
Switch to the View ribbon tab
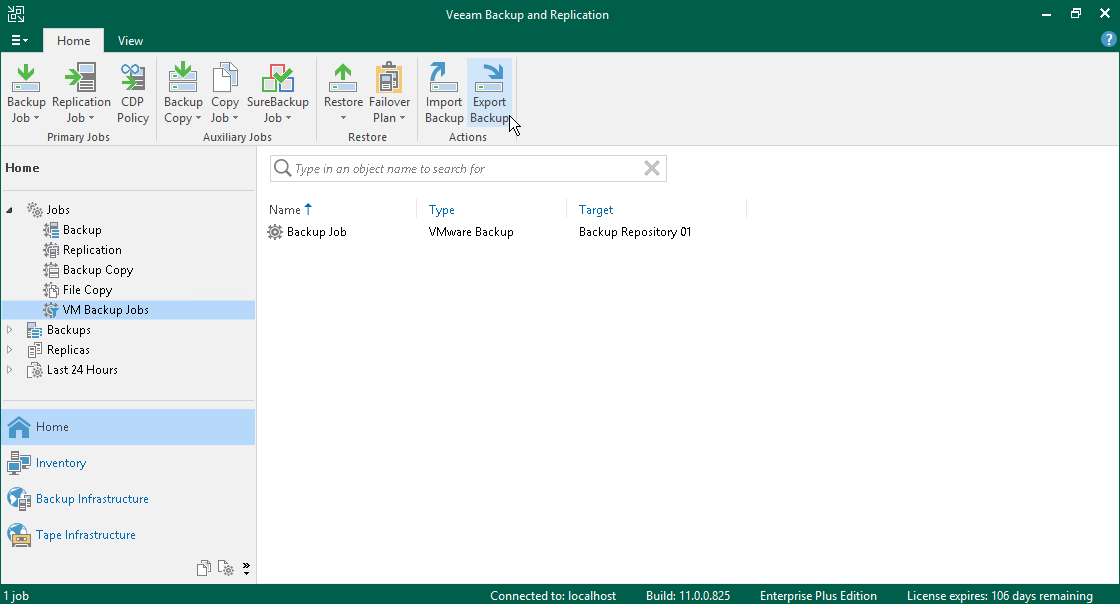tap(130, 41)
